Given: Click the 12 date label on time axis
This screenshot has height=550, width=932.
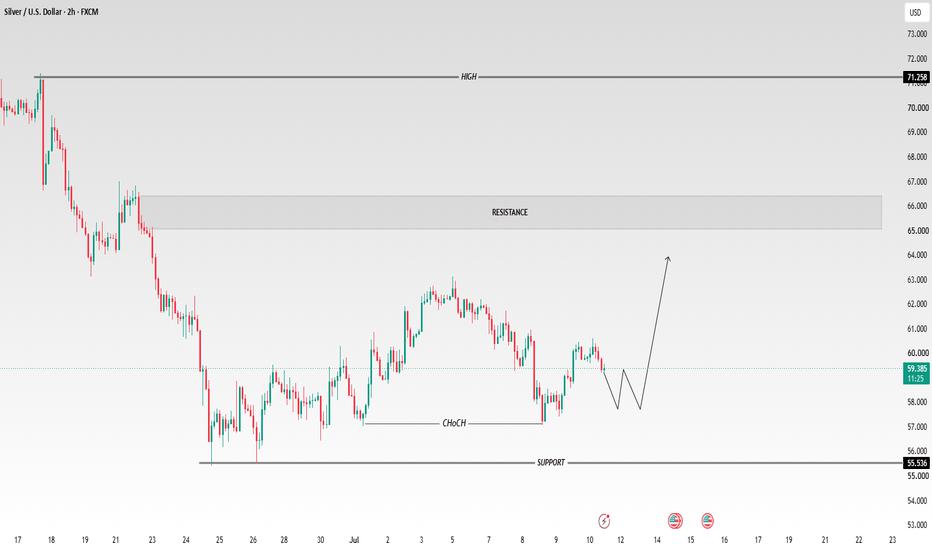Looking at the screenshot, I should click(x=621, y=540).
